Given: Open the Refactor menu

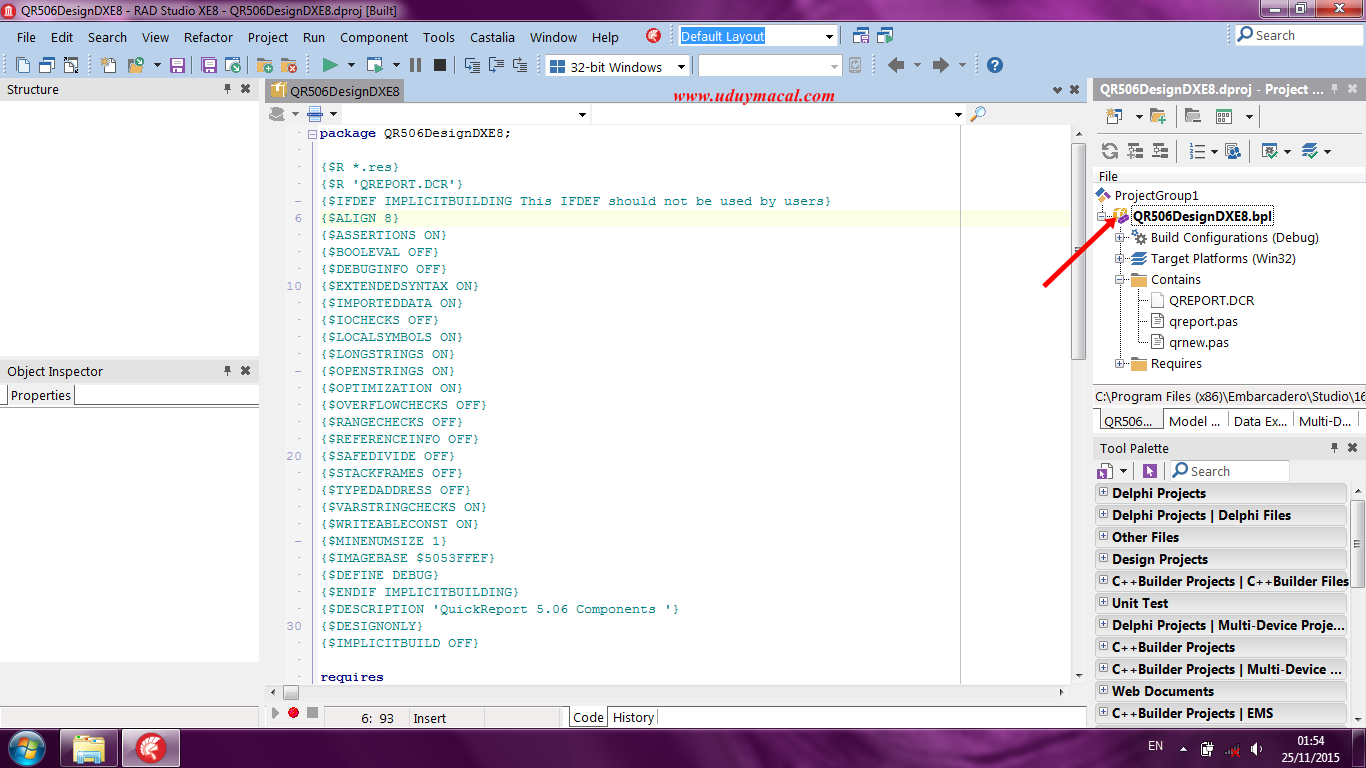Looking at the screenshot, I should (x=208, y=37).
